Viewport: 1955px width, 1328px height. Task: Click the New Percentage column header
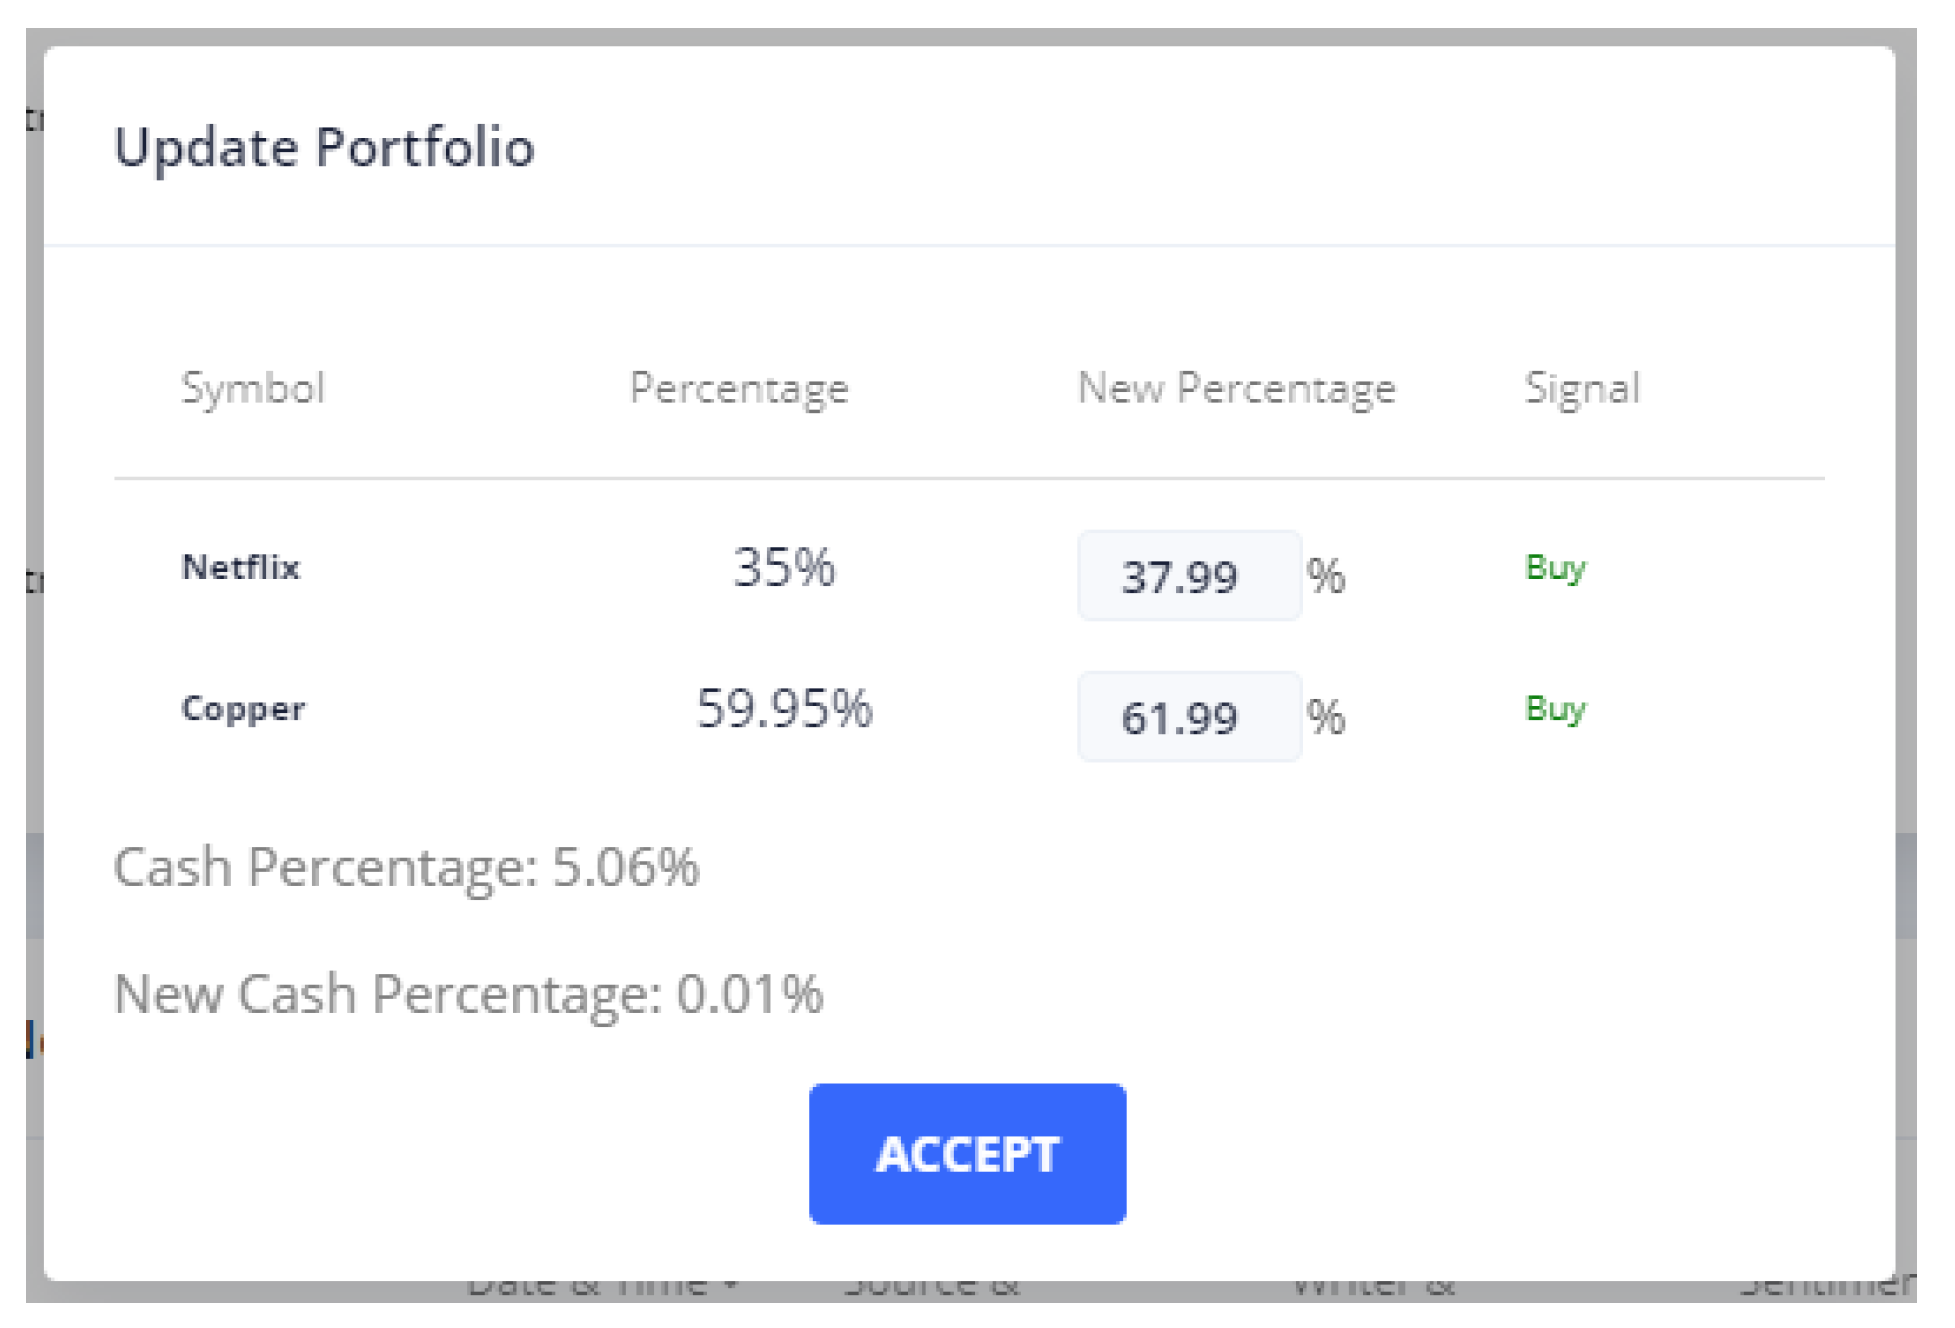tap(1236, 388)
